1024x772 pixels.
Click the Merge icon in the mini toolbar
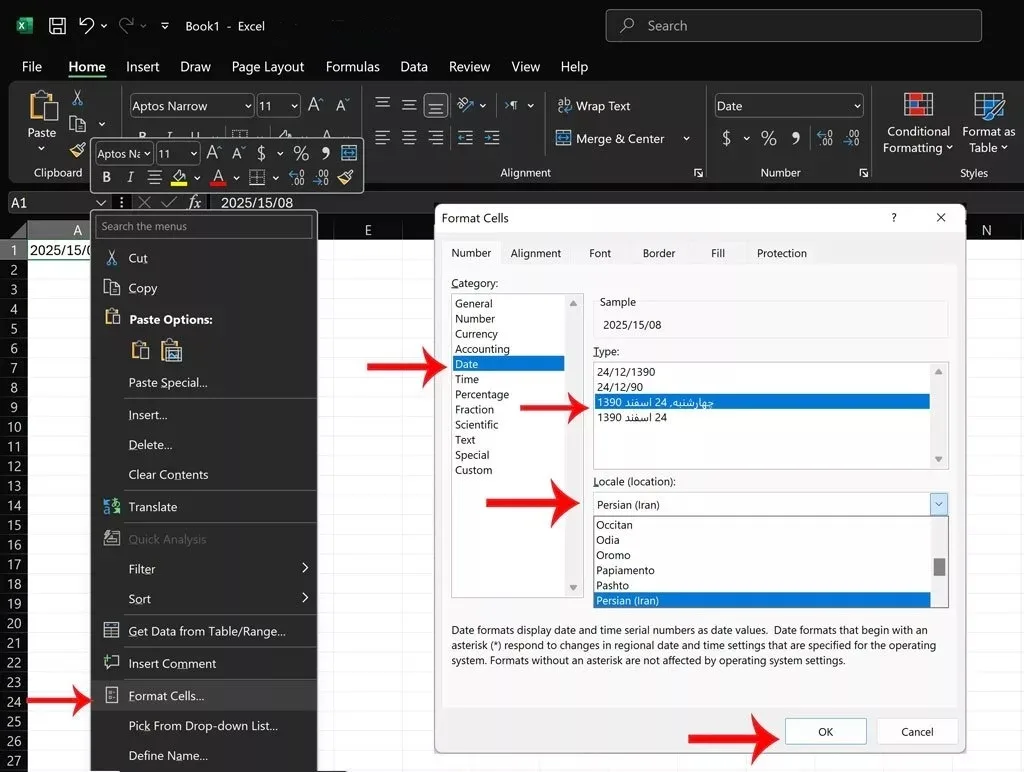coord(349,153)
